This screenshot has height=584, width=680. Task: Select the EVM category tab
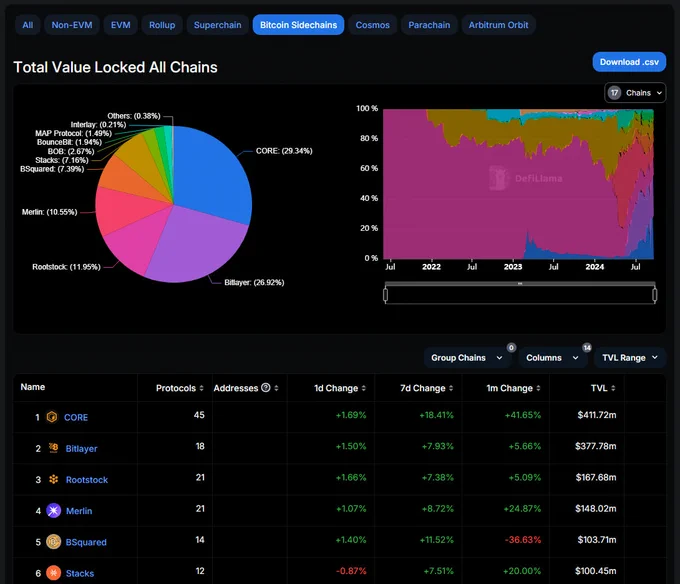[x=121, y=25]
